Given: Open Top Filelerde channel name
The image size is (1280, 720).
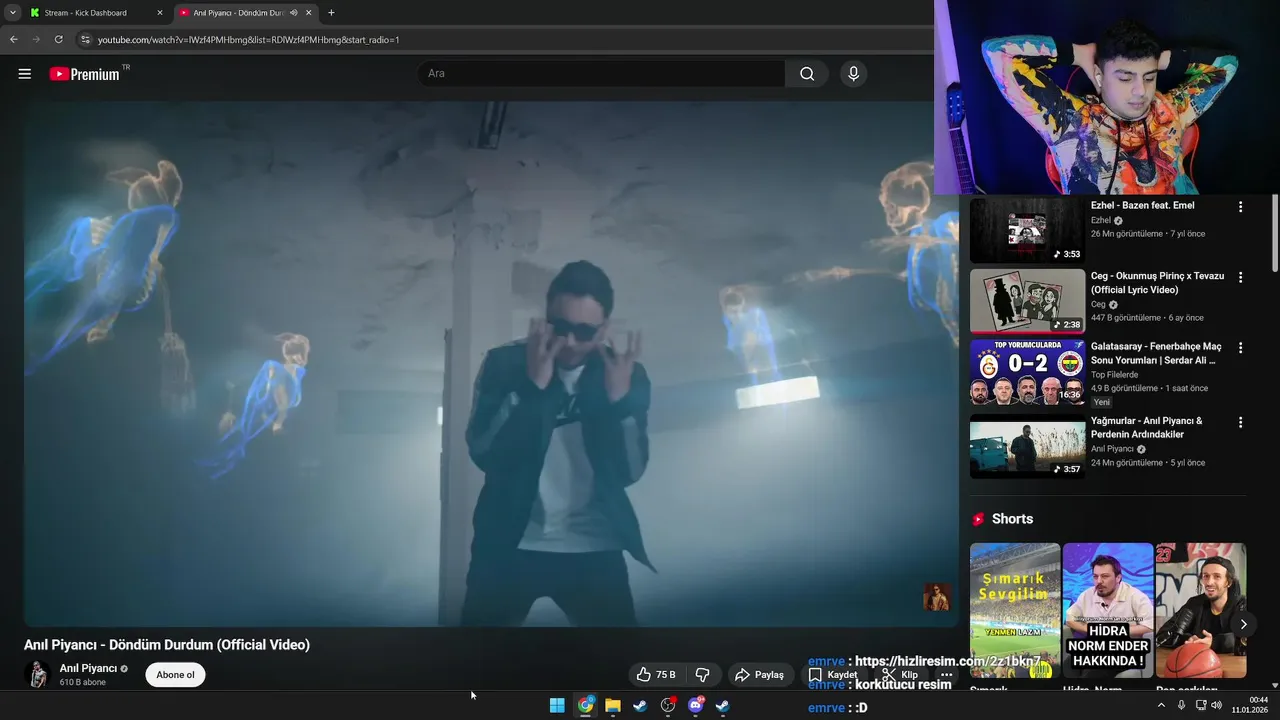Looking at the screenshot, I should coord(1115,375).
